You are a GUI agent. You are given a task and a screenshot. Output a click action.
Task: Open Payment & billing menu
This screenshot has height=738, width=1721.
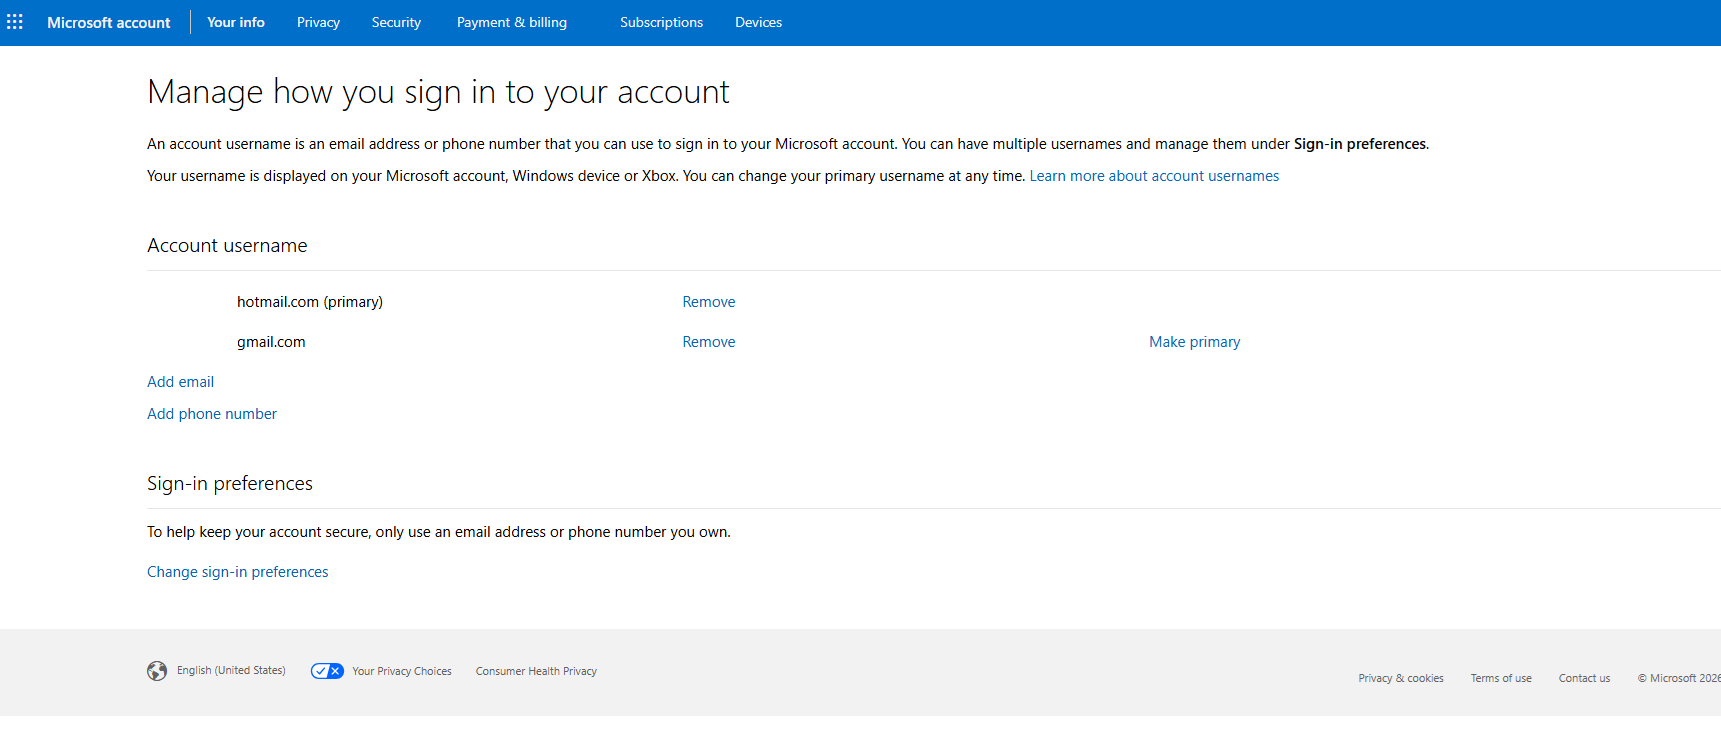[512, 22]
